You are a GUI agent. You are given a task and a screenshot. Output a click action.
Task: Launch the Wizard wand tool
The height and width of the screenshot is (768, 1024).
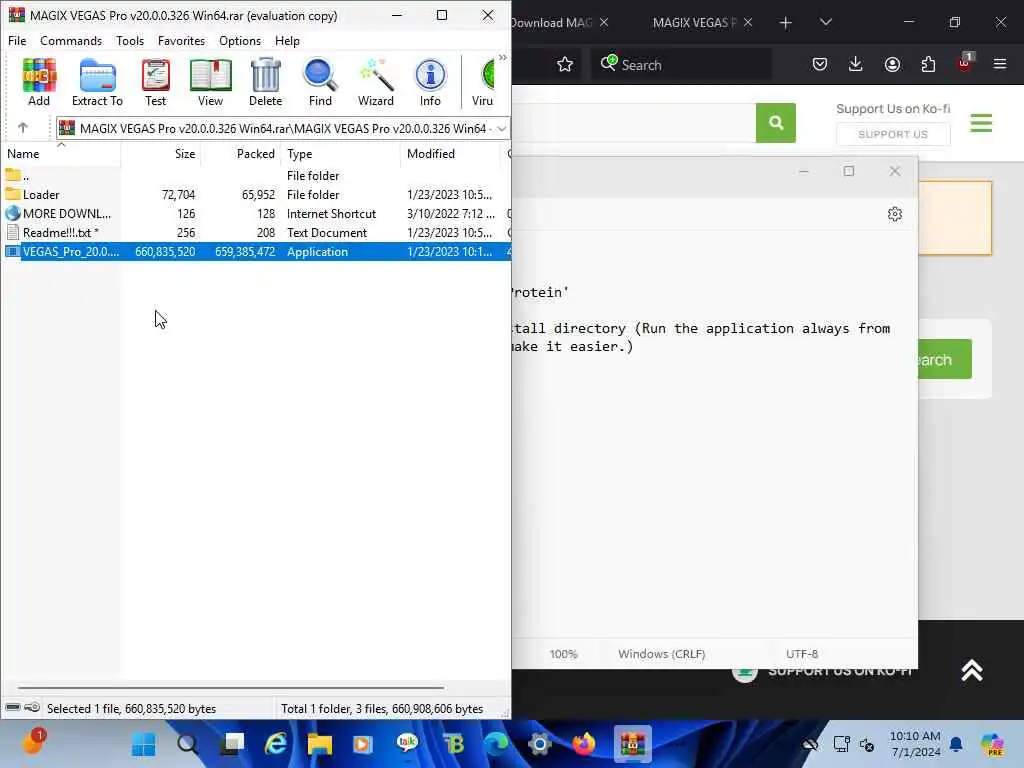point(376,82)
